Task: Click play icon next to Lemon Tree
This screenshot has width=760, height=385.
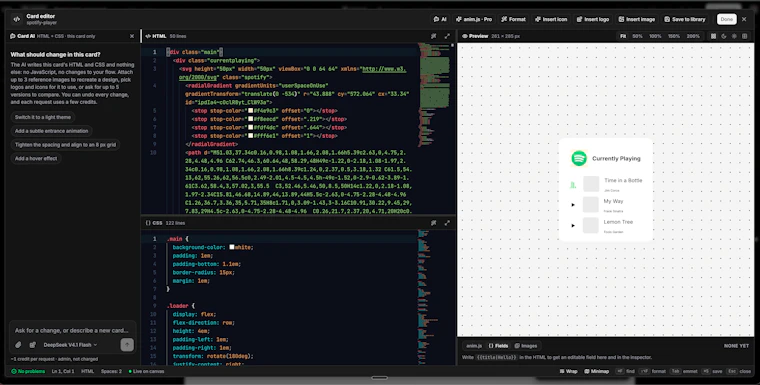Action: (573, 225)
